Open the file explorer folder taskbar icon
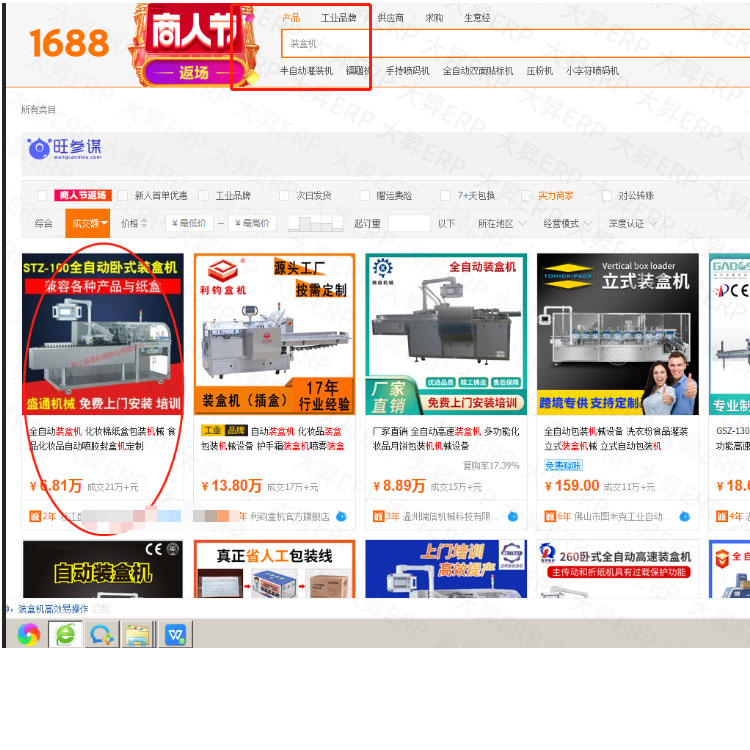The width and height of the screenshot is (750, 750). (137, 633)
